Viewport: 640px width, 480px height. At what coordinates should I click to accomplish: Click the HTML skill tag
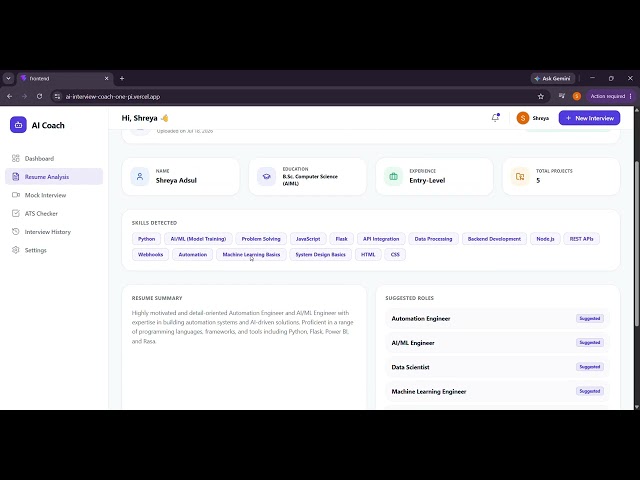click(368, 254)
